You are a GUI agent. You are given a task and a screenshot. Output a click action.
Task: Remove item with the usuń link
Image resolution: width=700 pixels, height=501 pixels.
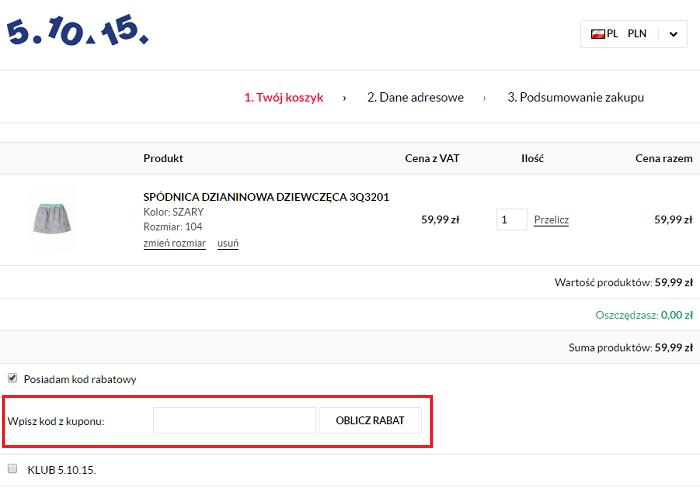(x=228, y=243)
